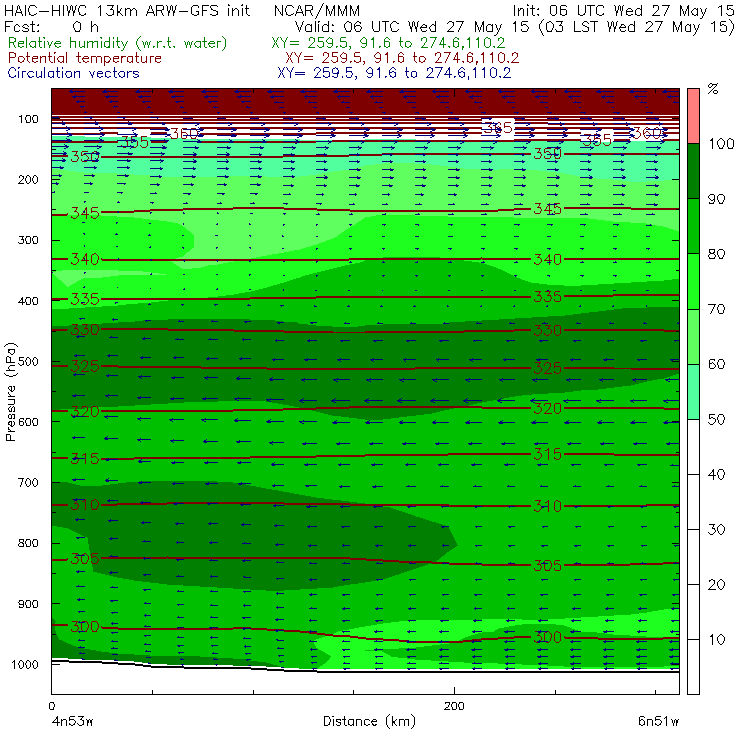Select the '4n53w' start coordinate label
Screen dimensions: 740x740
(x=71, y=721)
